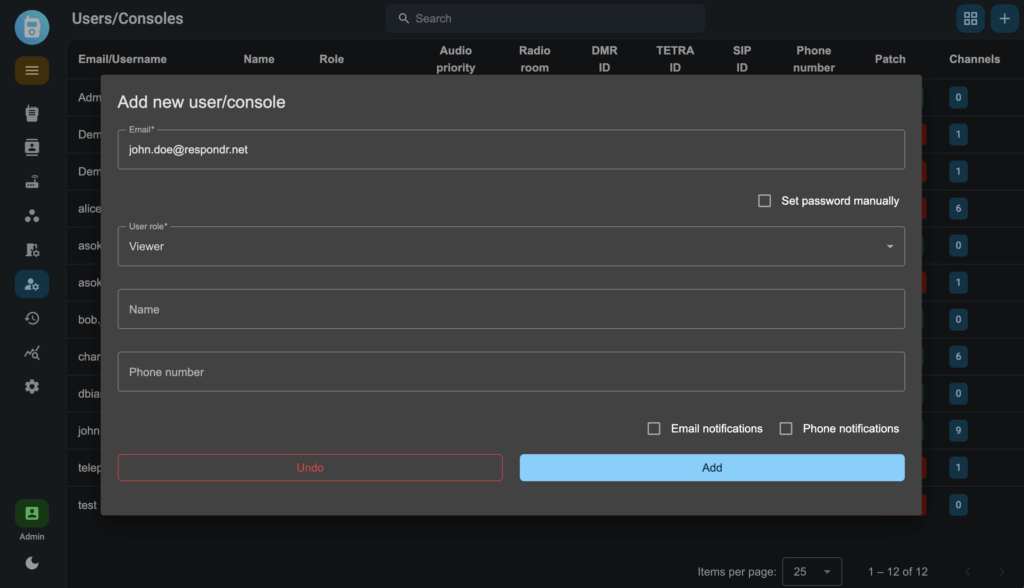Open the Items per page dropdown
Viewport: 1024px width, 588px height.
pyautogui.click(x=811, y=572)
